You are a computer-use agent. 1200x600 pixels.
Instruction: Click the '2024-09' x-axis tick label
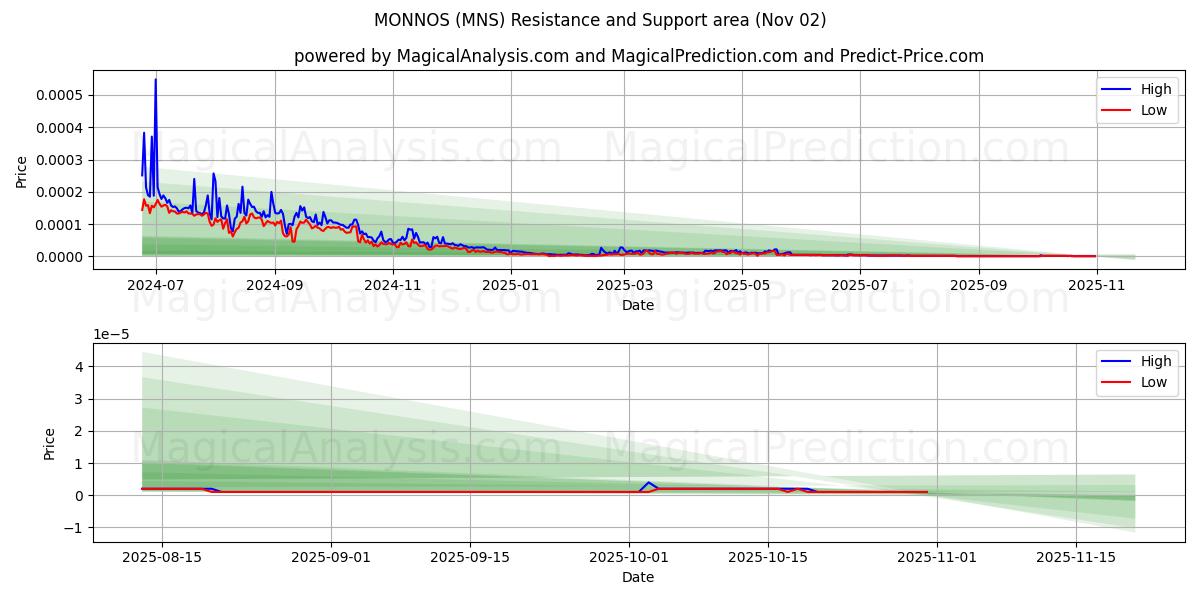pyautogui.click(x=275, y=285)
